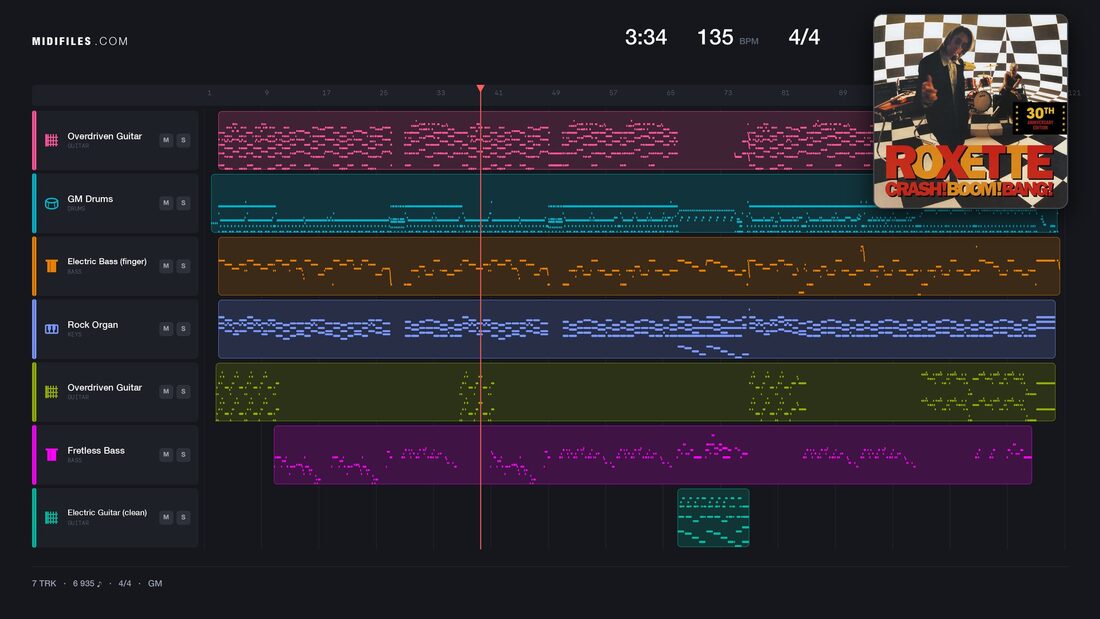Open the MIDIFILES.COM logo link
Screen dimensions: 1100x619
(80, 41)
